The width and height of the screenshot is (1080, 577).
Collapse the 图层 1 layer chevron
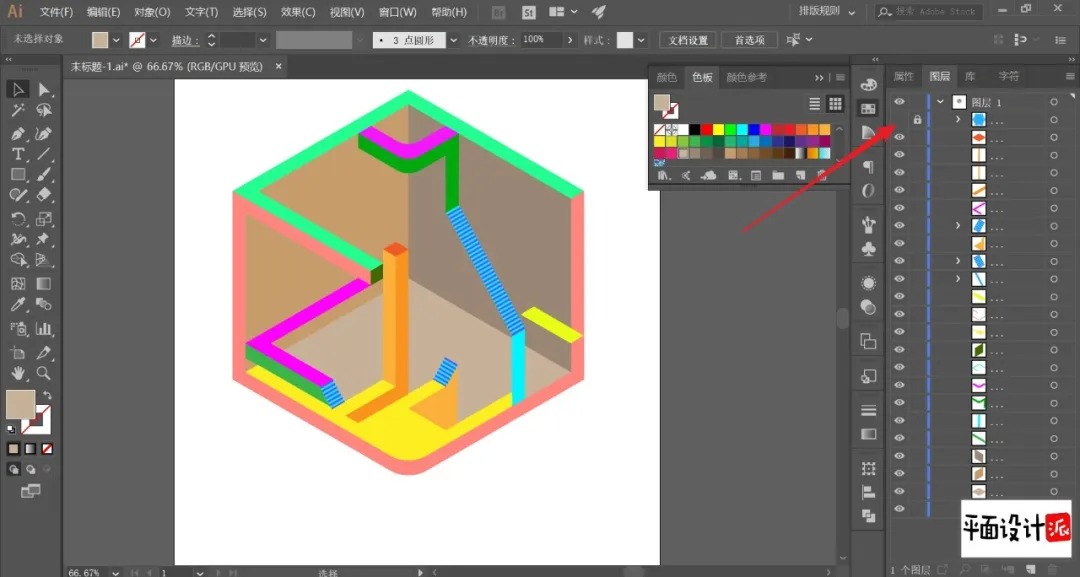click(940, 102)
